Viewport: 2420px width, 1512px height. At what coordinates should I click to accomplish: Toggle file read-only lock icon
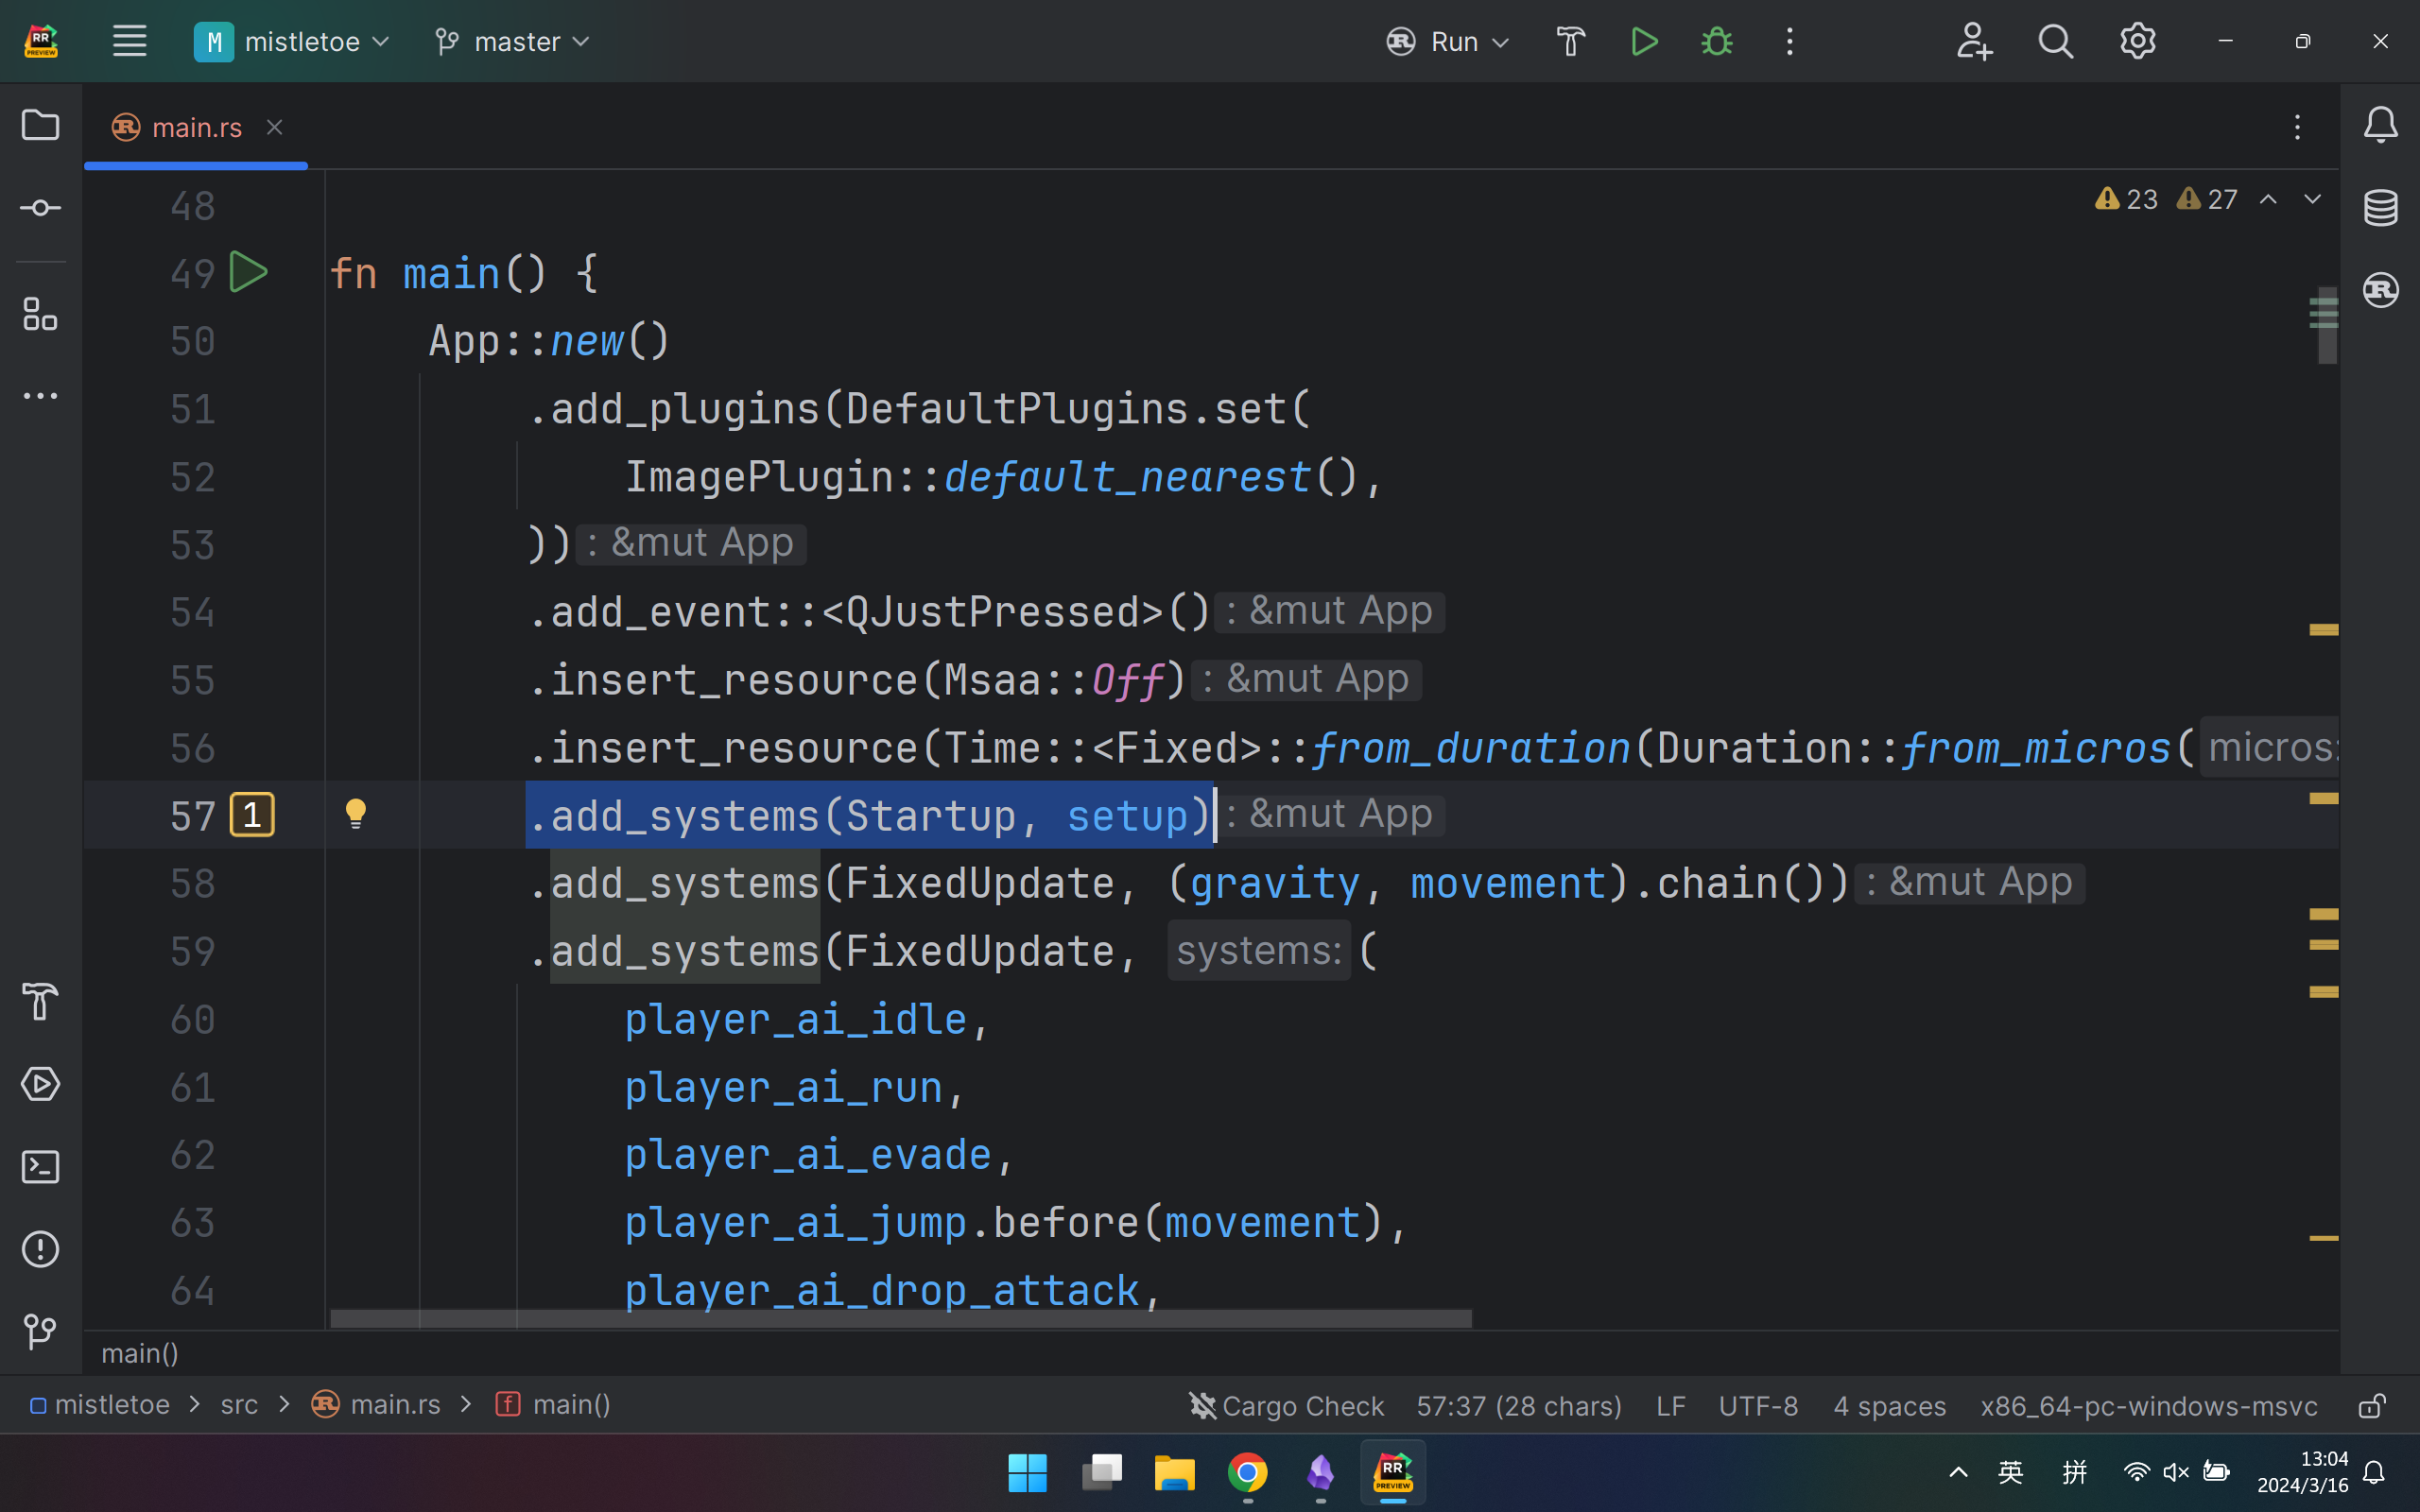(2371, 1405)
